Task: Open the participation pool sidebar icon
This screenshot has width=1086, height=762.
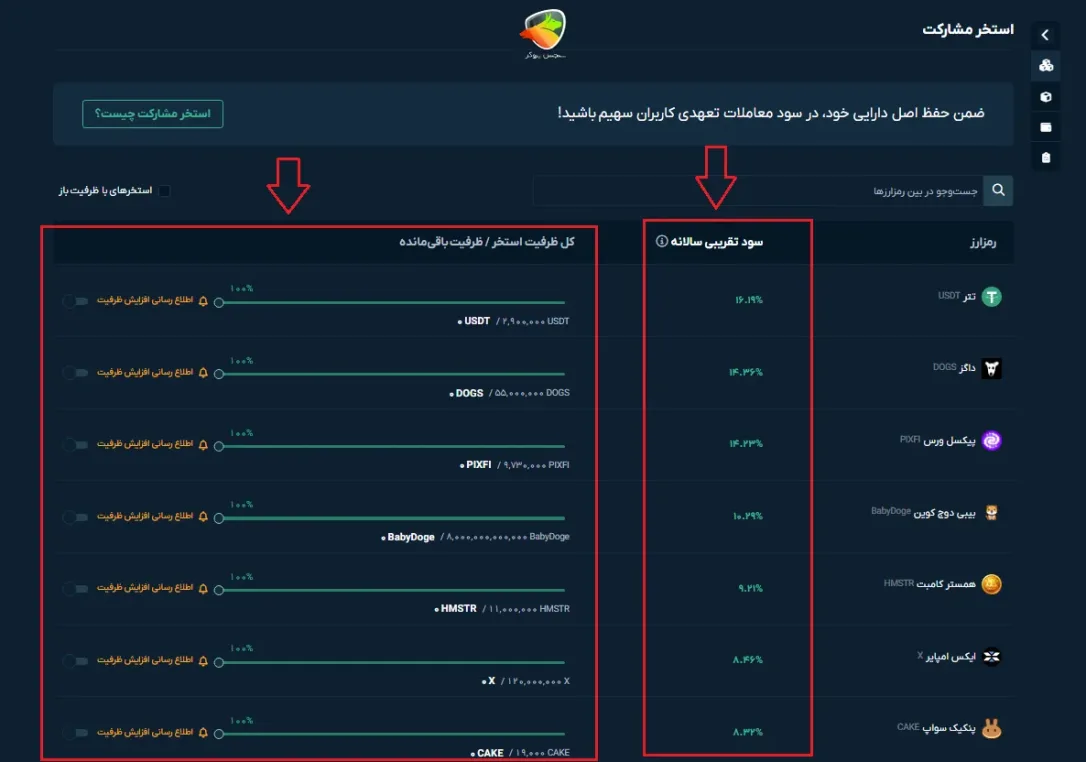Action: coord(1046,66)
